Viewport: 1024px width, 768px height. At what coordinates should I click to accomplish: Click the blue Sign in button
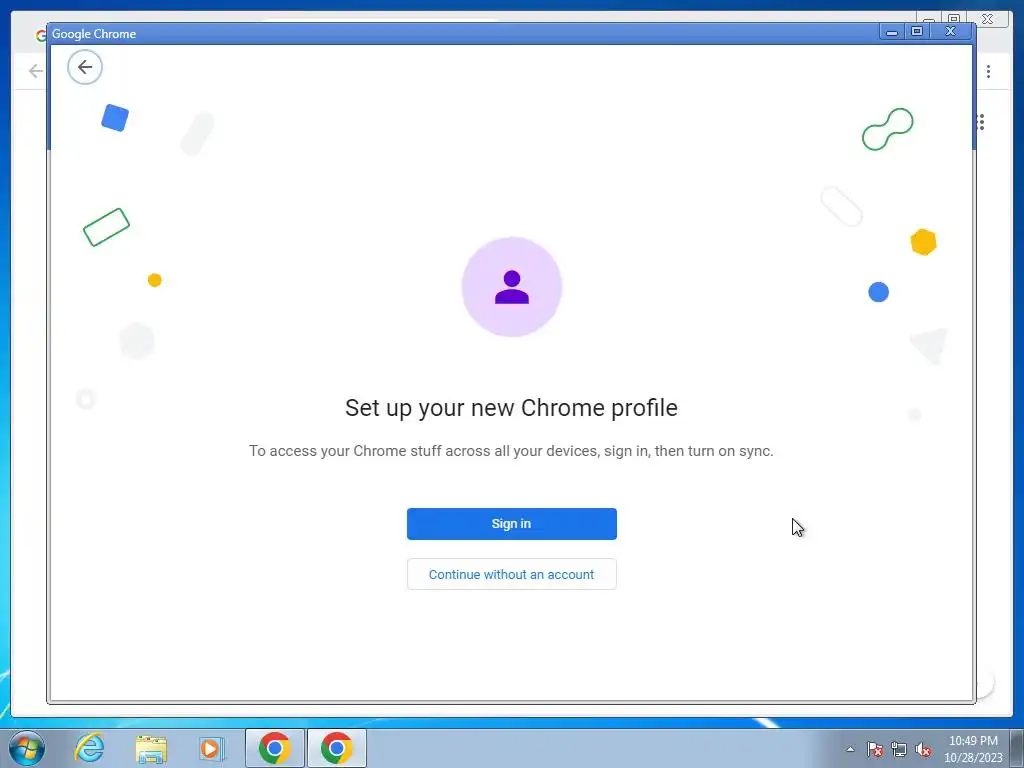(511, 524)
